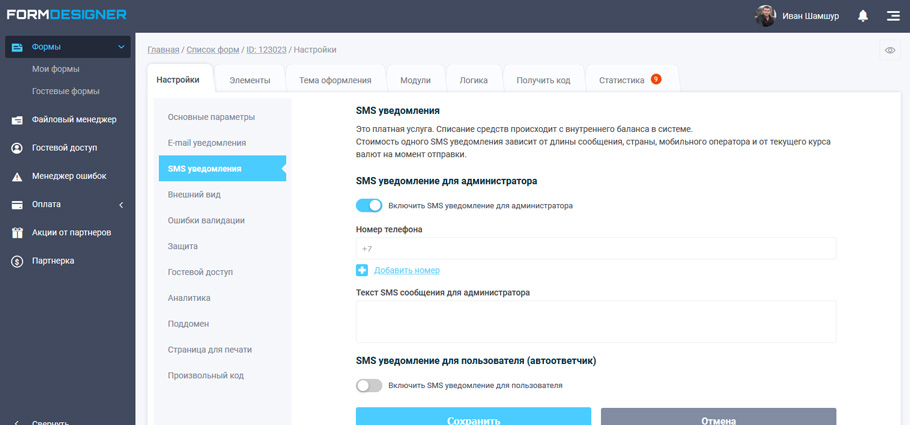Open the Тема оформления tab
This screenshot has height=425, width=910.
pyautogui.click(x=335, y=81)
